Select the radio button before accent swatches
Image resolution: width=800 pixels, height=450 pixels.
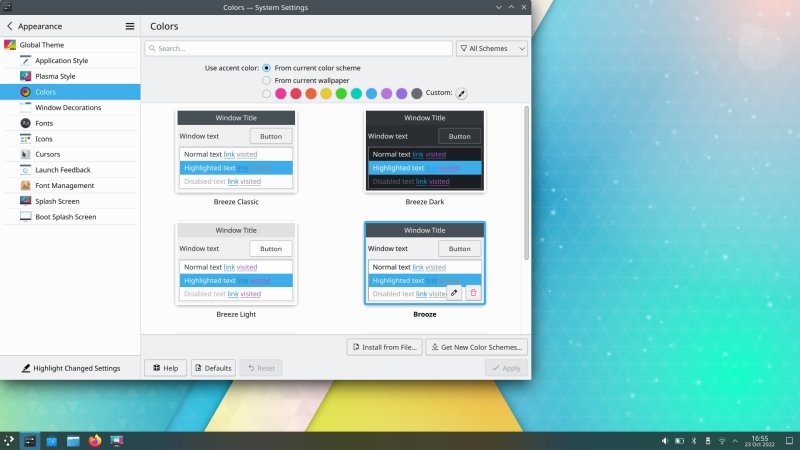(x=266, y=93)
